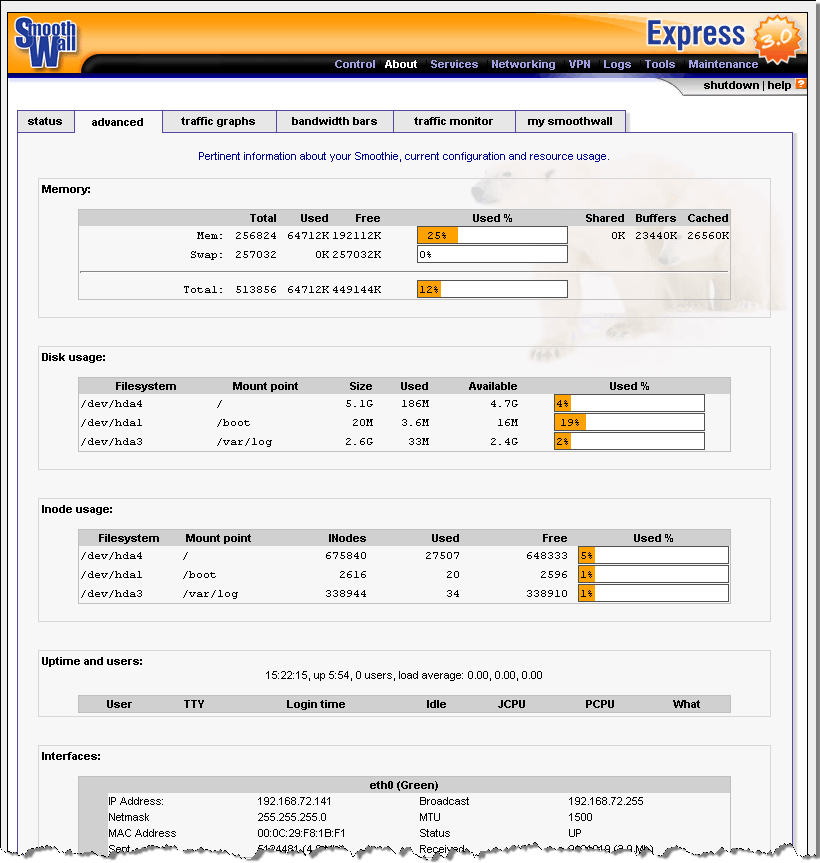Click the orange help question mark icon

coord(801,84)
